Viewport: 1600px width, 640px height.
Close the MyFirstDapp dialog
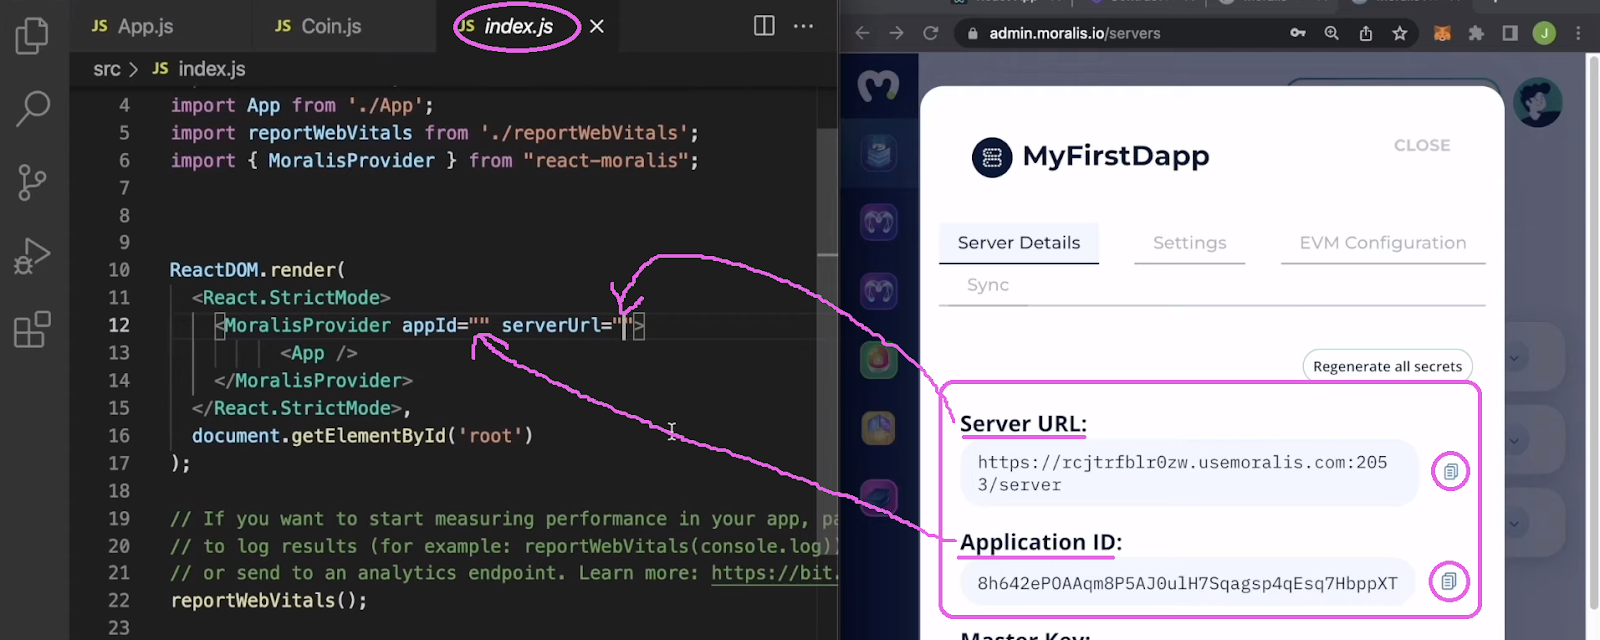coord(1422,145)
